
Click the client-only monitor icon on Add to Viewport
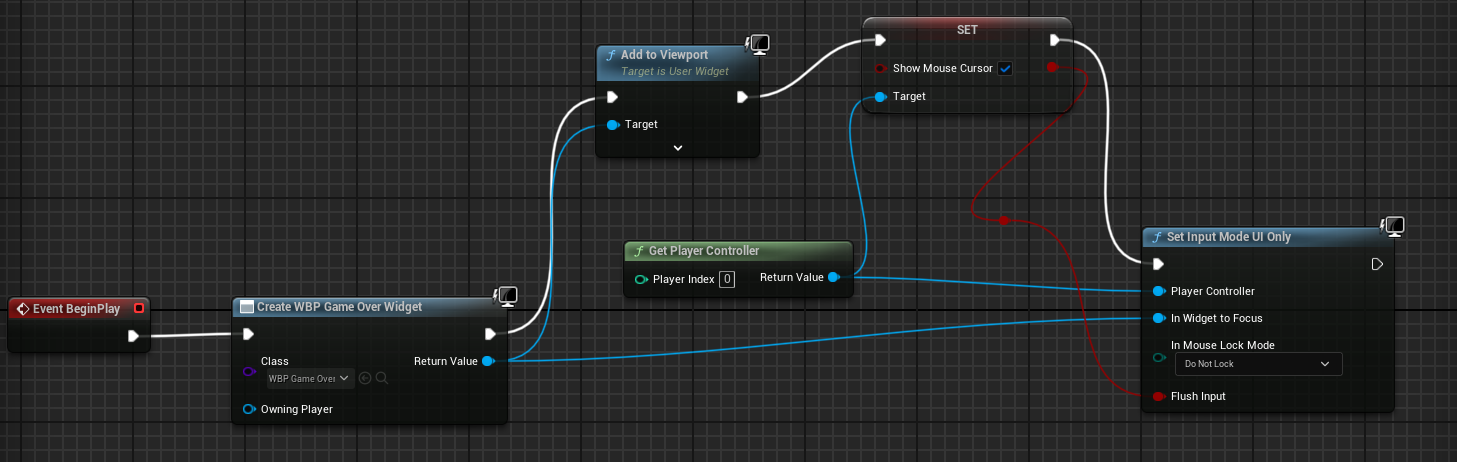point(759,43)
